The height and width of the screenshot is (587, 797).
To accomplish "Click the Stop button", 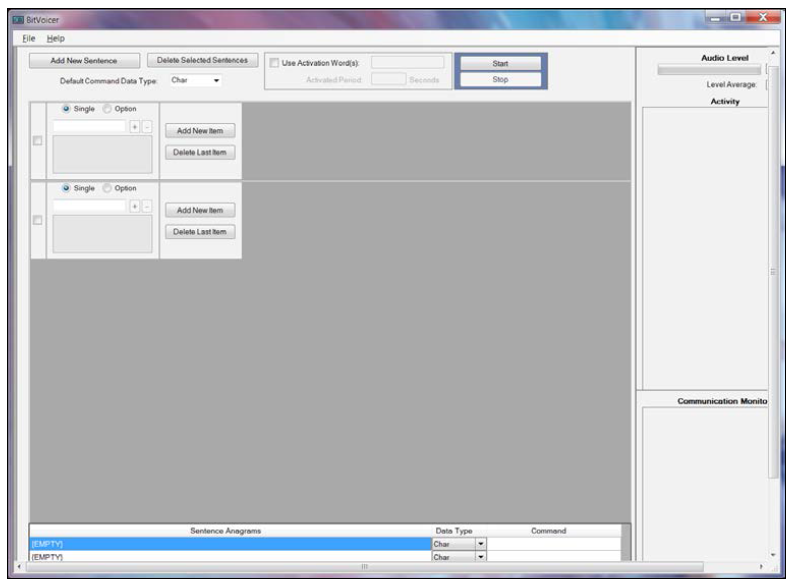I will click(x=501, y=79).
